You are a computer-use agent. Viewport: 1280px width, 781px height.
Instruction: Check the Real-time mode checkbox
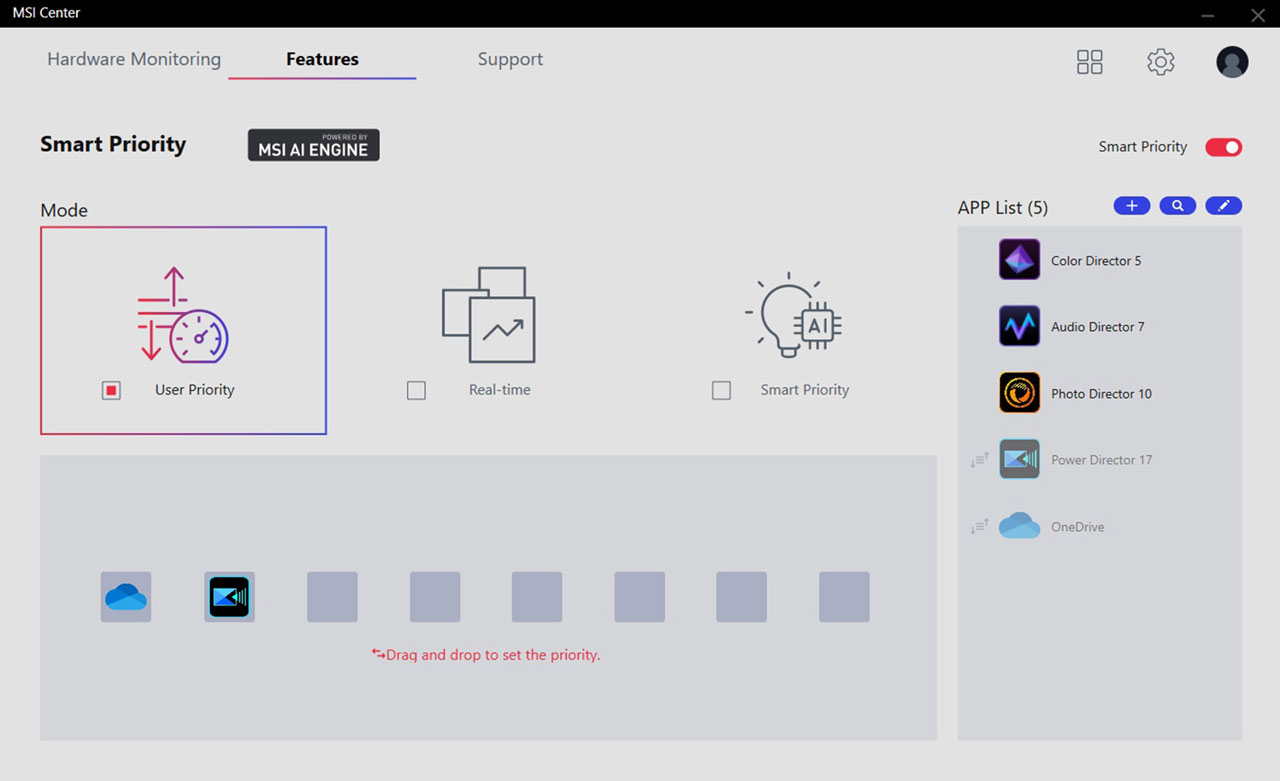[416, 390]
